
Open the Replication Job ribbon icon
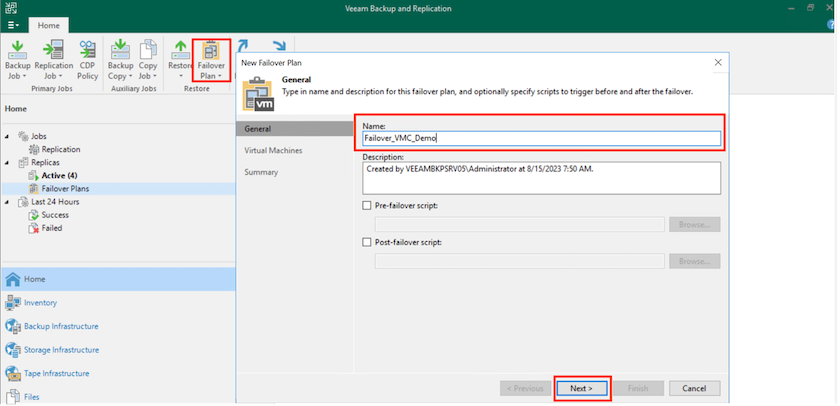[x=53, y=58]
